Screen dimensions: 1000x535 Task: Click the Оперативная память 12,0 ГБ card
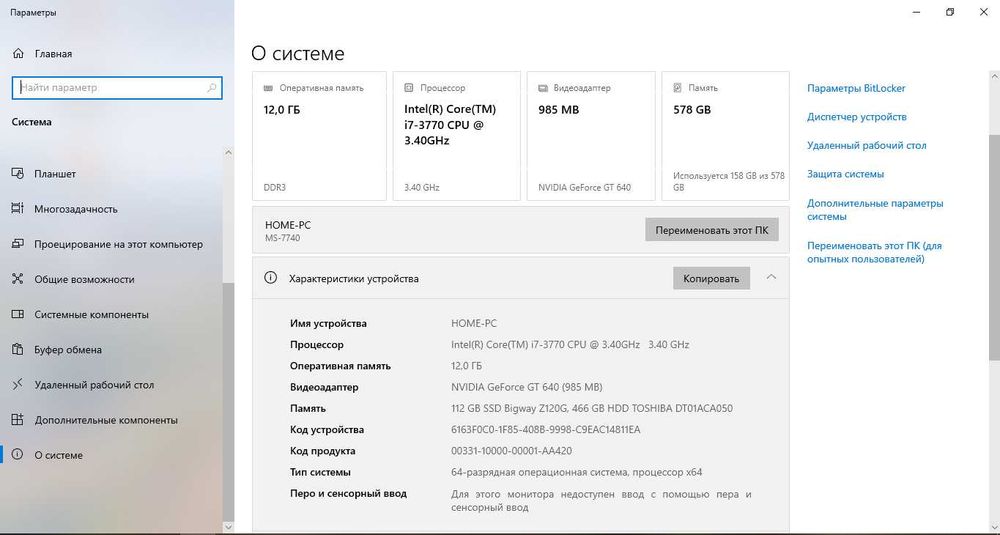[x=320, y=136]
